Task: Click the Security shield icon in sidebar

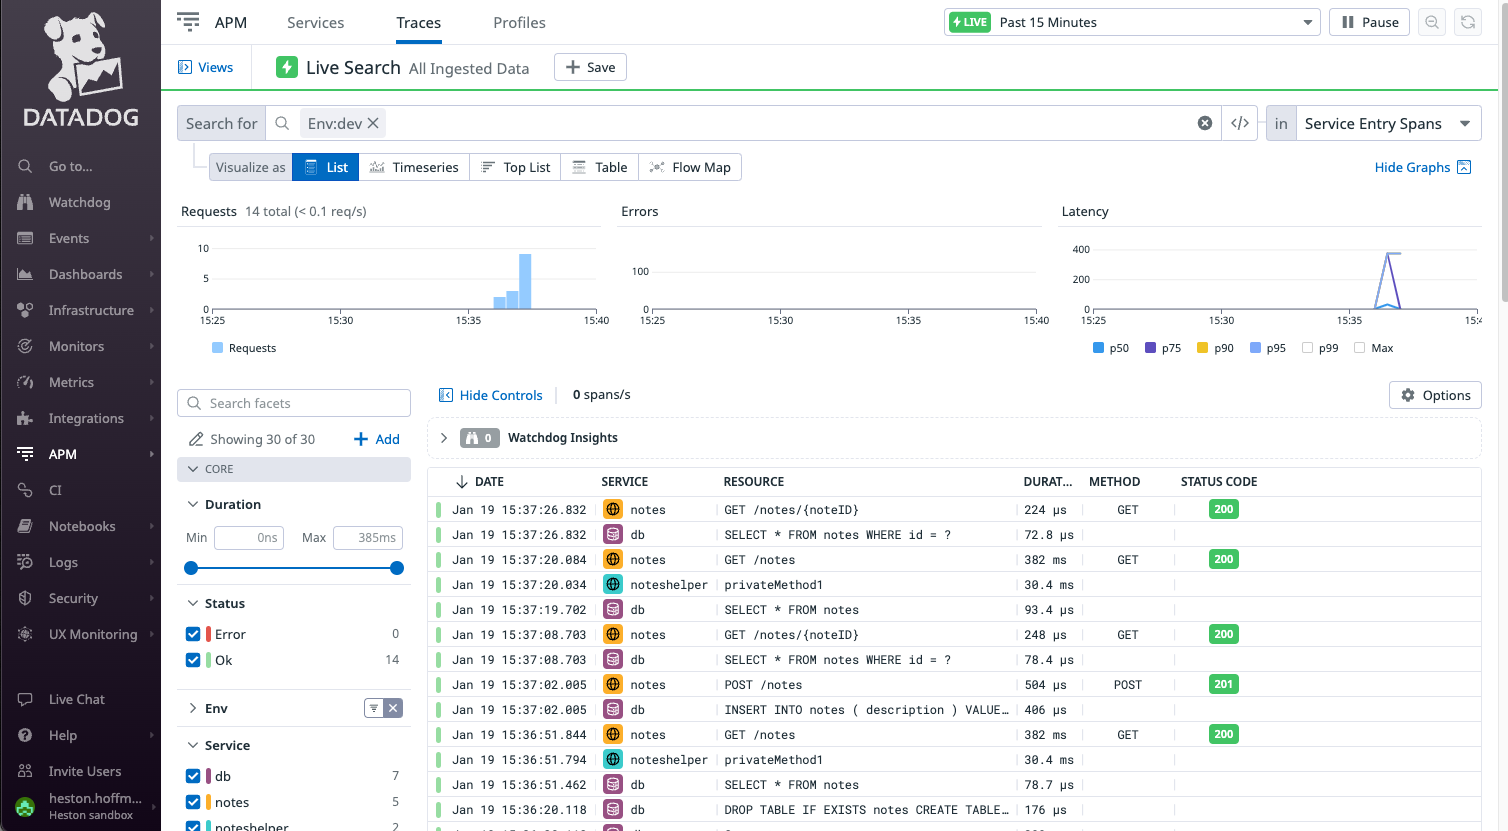Action: pyautogui.click(x=25, y=598)
